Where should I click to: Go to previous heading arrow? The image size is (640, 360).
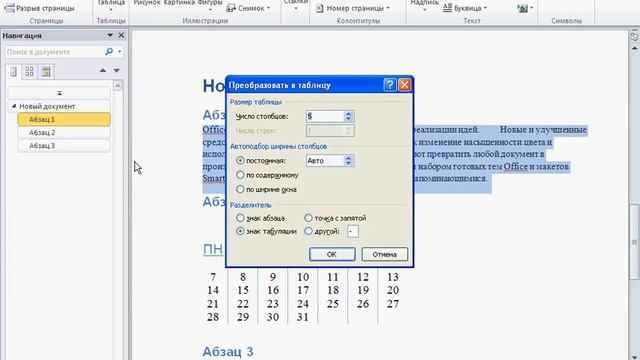coord(103,71)
